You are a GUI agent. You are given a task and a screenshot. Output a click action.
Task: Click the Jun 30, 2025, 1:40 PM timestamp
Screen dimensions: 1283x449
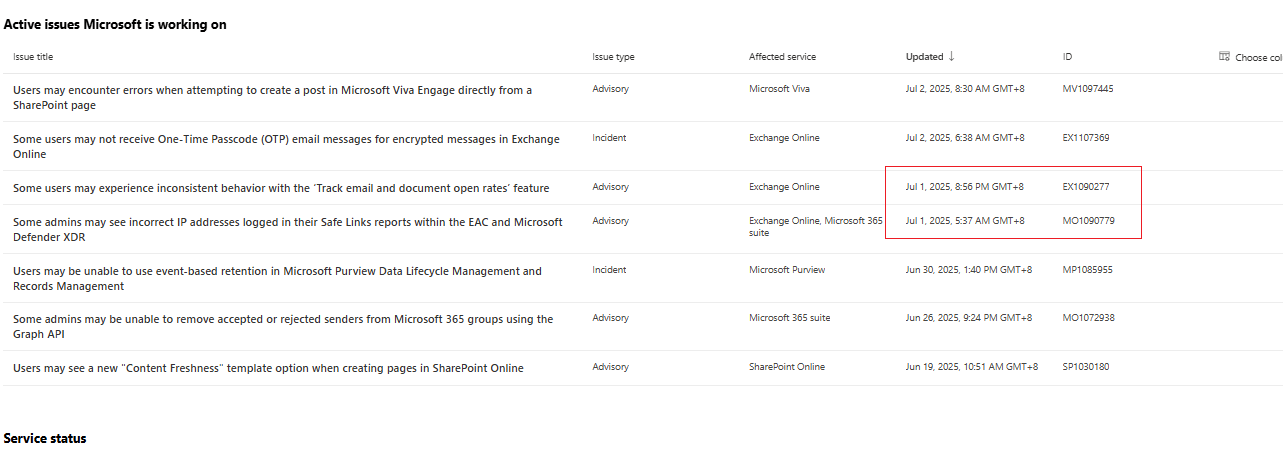pos(969,270)
